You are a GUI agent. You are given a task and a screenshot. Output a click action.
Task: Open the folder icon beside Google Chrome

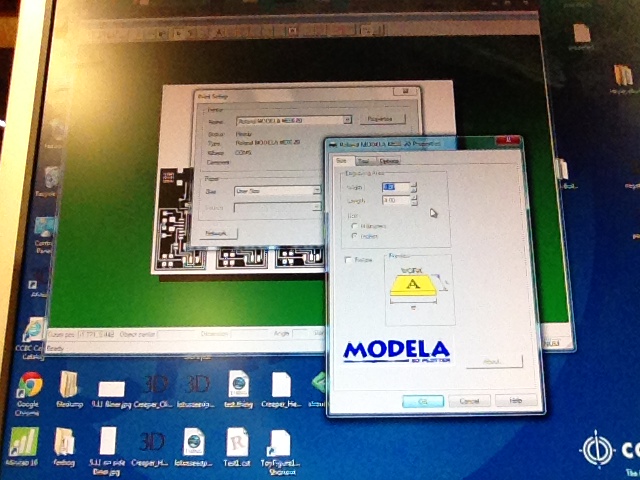[x=69, y=384]
